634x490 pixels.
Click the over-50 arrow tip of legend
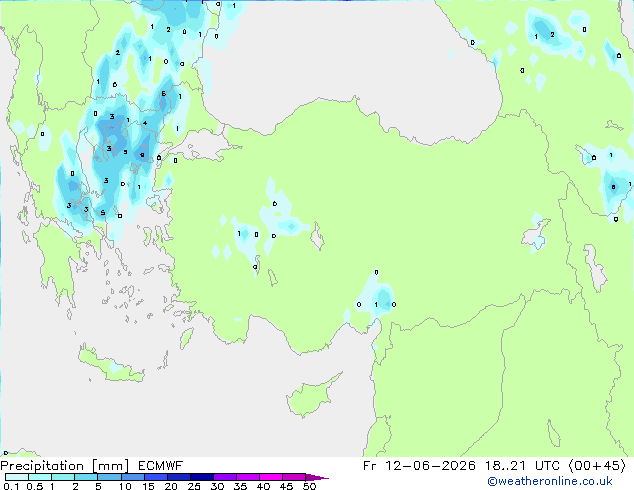click(x=317, y=477)
